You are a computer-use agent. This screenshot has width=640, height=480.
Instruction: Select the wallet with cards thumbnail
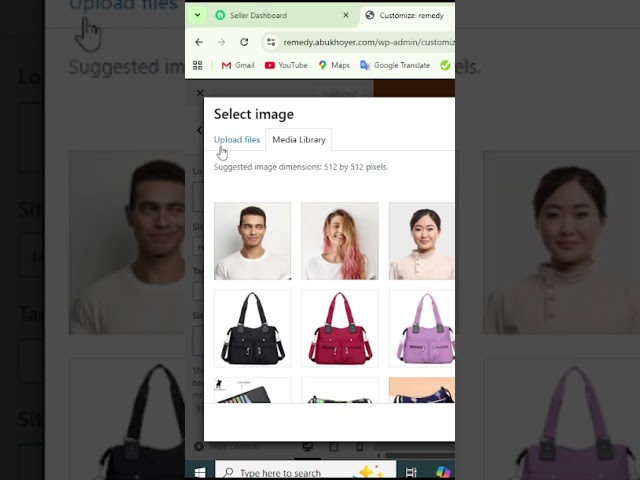(x=253, y=390)
